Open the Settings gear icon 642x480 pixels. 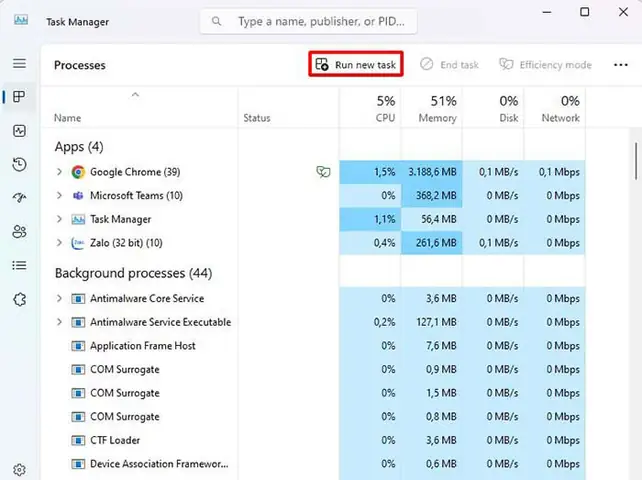[x=19, y=469]
